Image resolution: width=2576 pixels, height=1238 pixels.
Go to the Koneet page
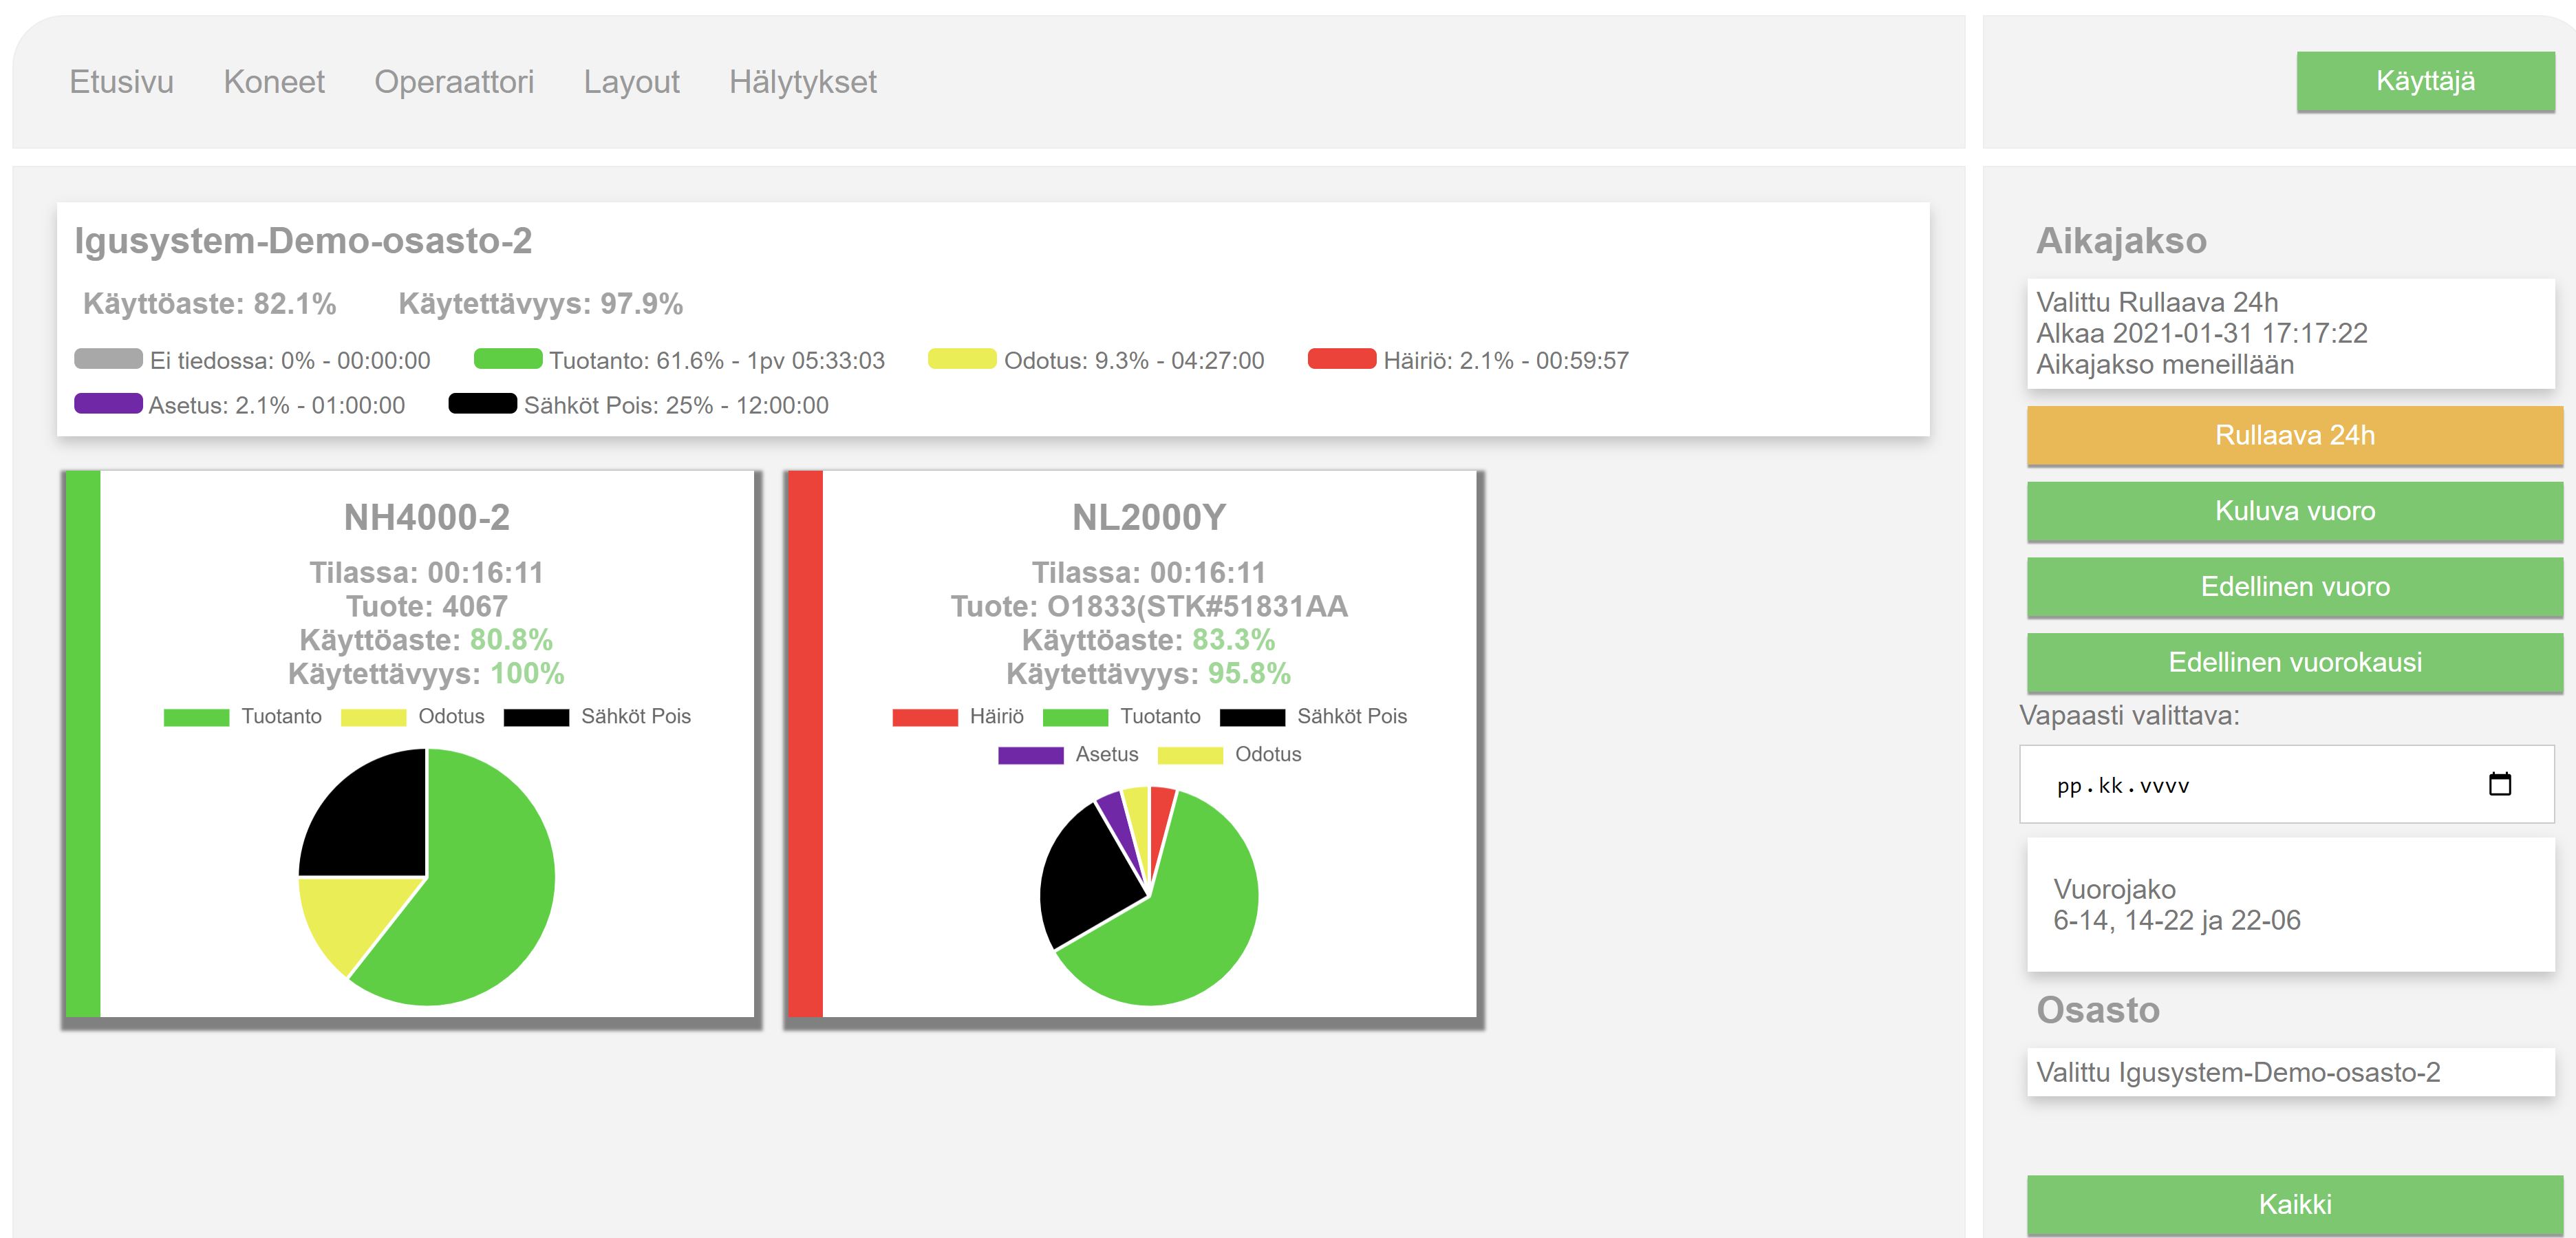(x=273, y=81)
